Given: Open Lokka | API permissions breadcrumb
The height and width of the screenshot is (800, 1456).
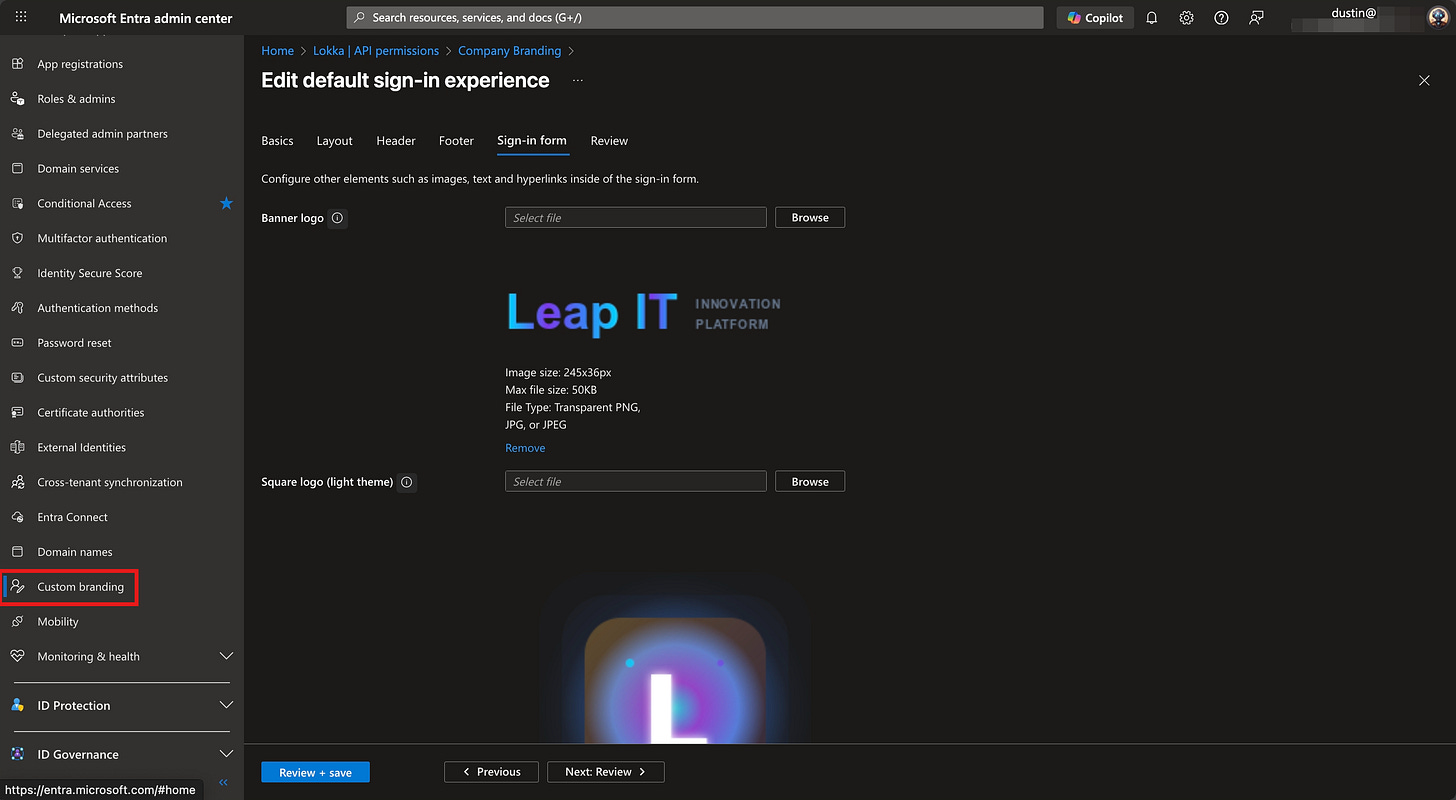Looking at the screenshot, I should tap(376, 51).
